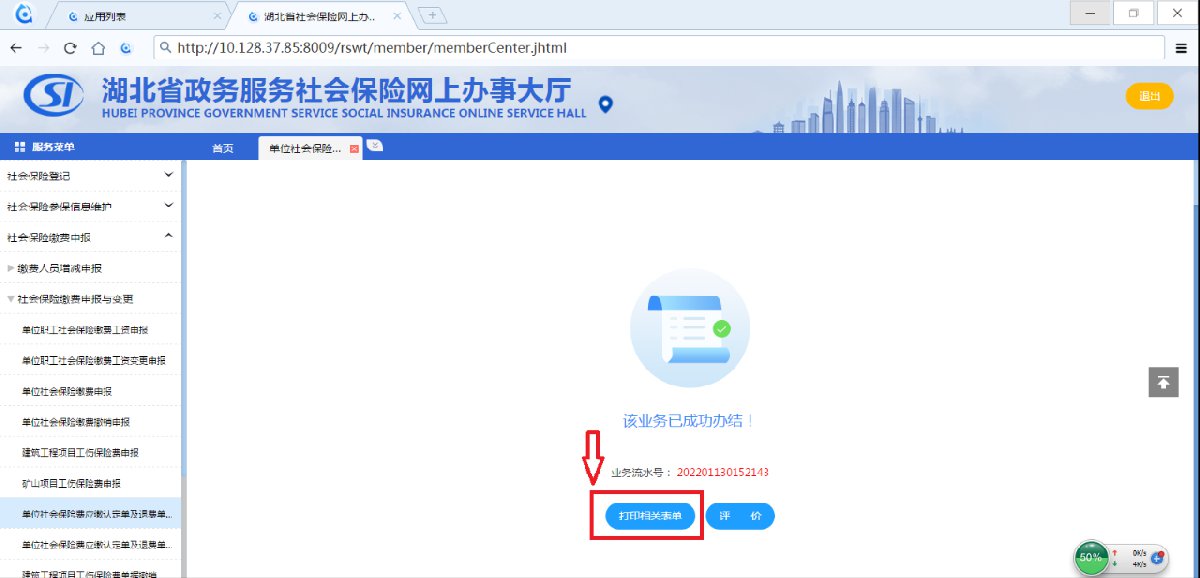Click the search magnifier icon in address bar
This screenshot has width=1200, height=578.
click(x=165, y=47)
